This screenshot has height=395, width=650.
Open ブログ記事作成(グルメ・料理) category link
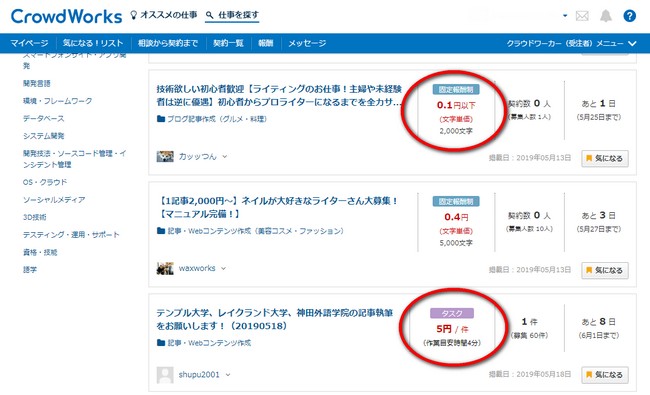pyautogui.click(x=217, y=119)
